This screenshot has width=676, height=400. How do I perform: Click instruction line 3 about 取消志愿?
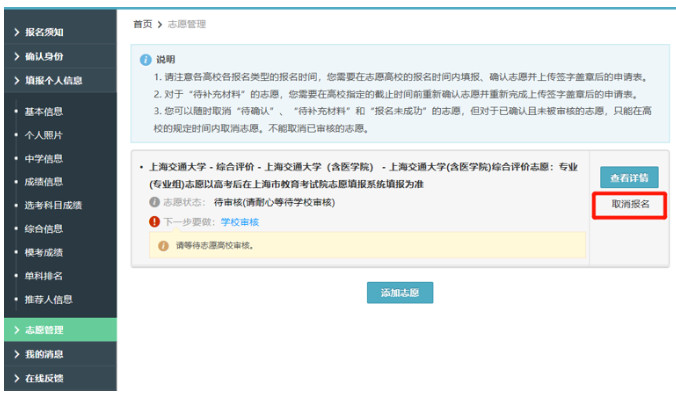coord(402,119)
